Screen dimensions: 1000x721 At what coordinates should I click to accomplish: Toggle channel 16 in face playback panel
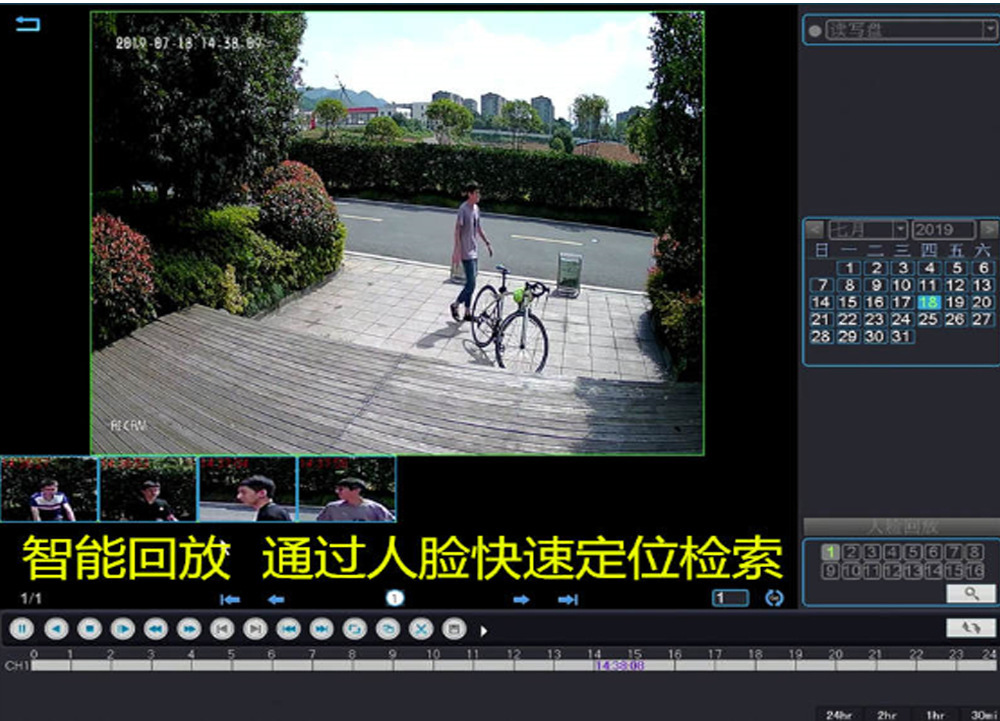pos(974,571)
